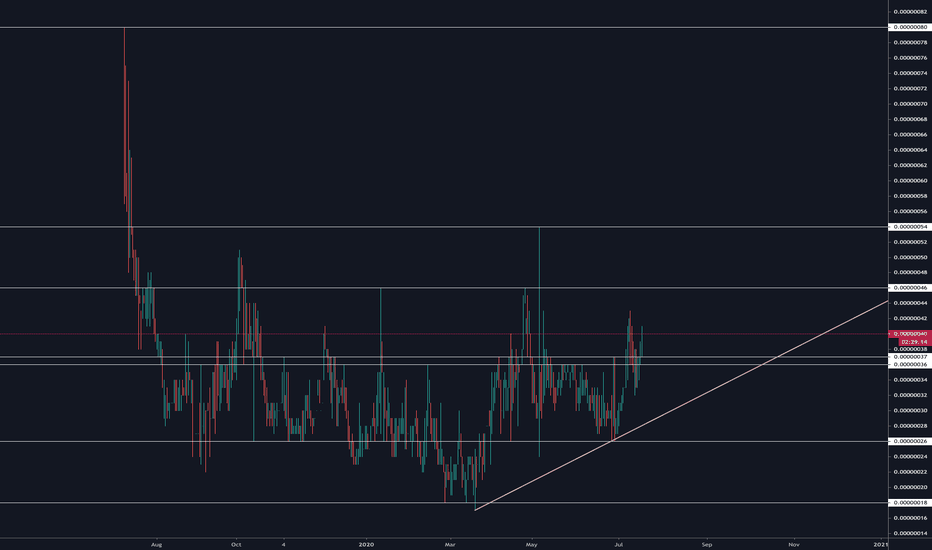The image size is (932, 550).
Task: Click the 0.00000082 price axis value
Action: [911, 12]
